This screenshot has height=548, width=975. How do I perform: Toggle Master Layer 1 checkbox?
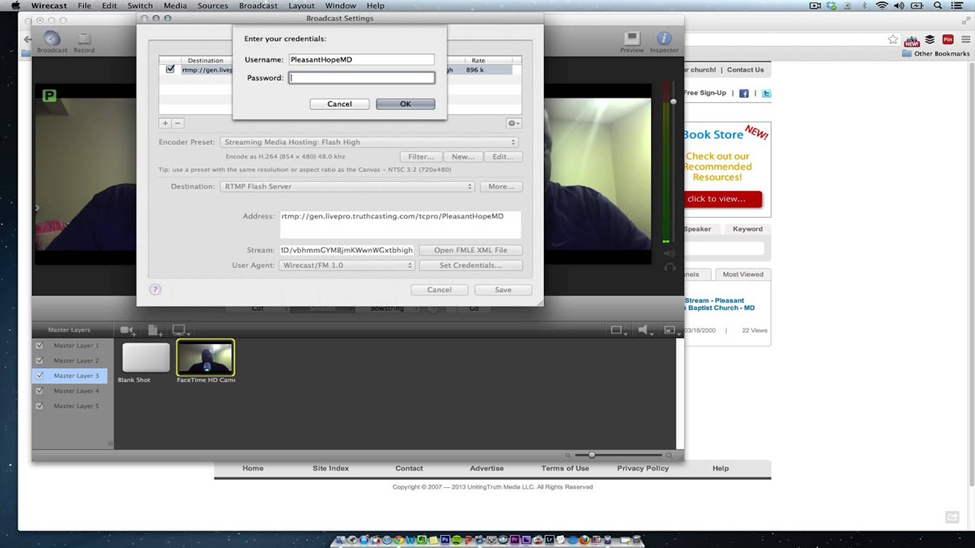[40, 345]
